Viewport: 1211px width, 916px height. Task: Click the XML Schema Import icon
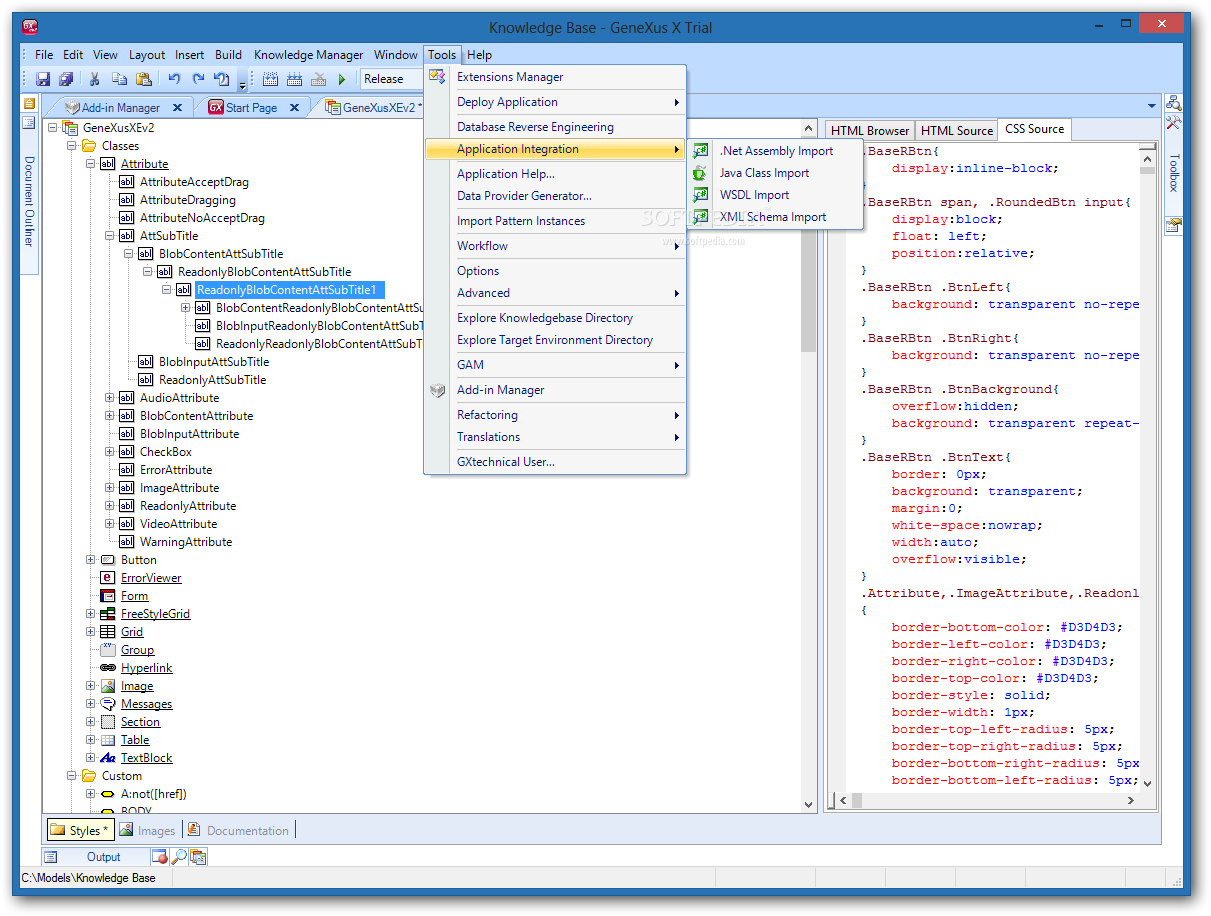(x=701, y=217)
